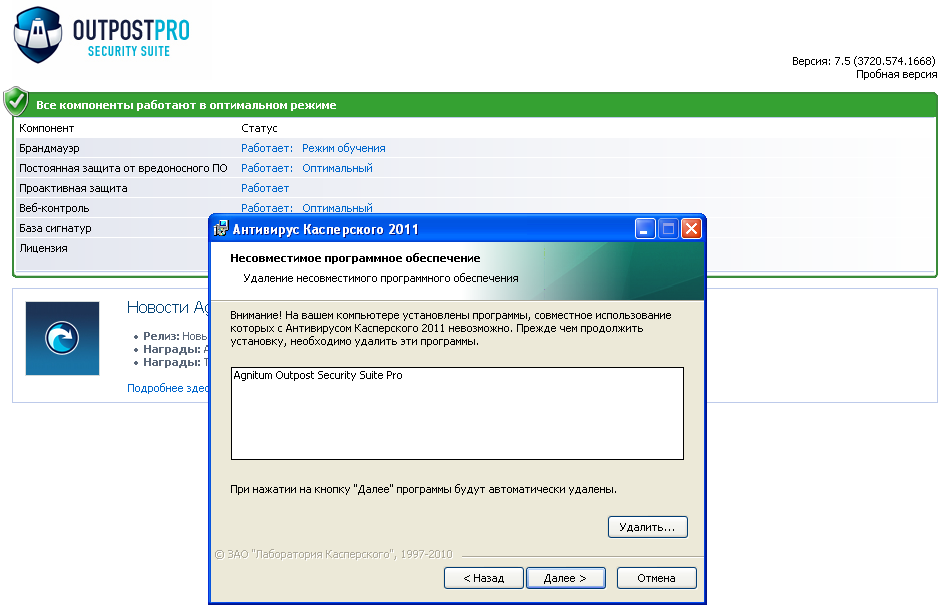Click the green checkmark shield status icon
941x614 pixels.
16,101
